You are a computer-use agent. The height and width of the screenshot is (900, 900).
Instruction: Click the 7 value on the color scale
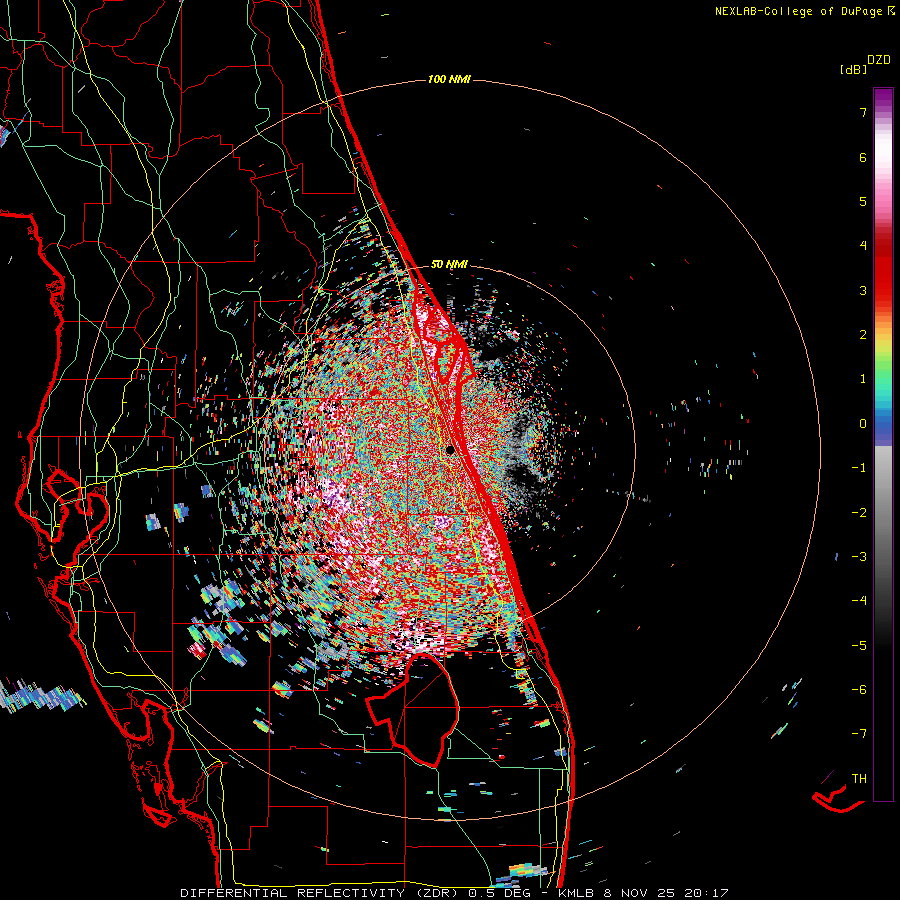[x=863, y=112]
